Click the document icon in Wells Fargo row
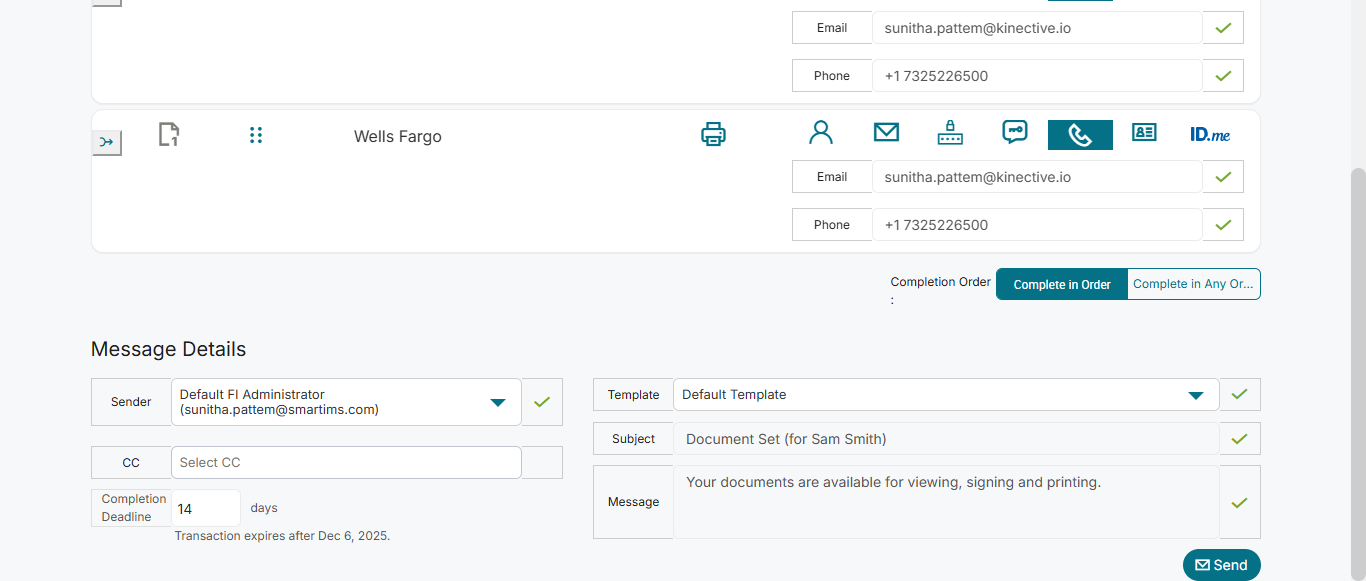1366x581 pixels. click(x=169, y=134)
